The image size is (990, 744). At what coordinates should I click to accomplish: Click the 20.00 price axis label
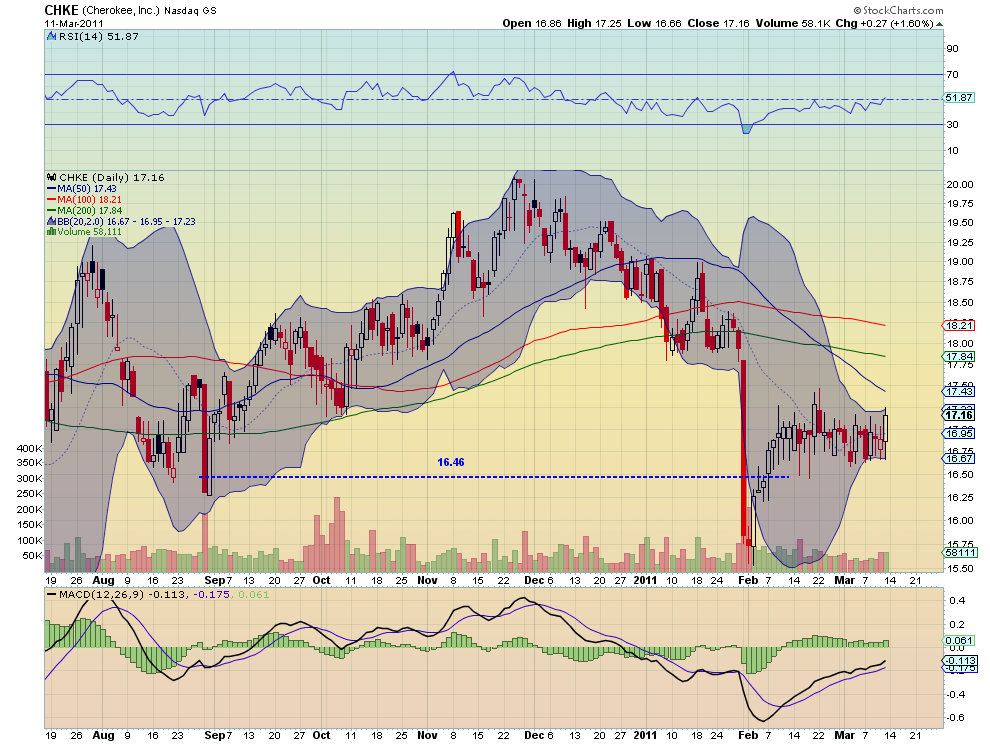point(960,184)
